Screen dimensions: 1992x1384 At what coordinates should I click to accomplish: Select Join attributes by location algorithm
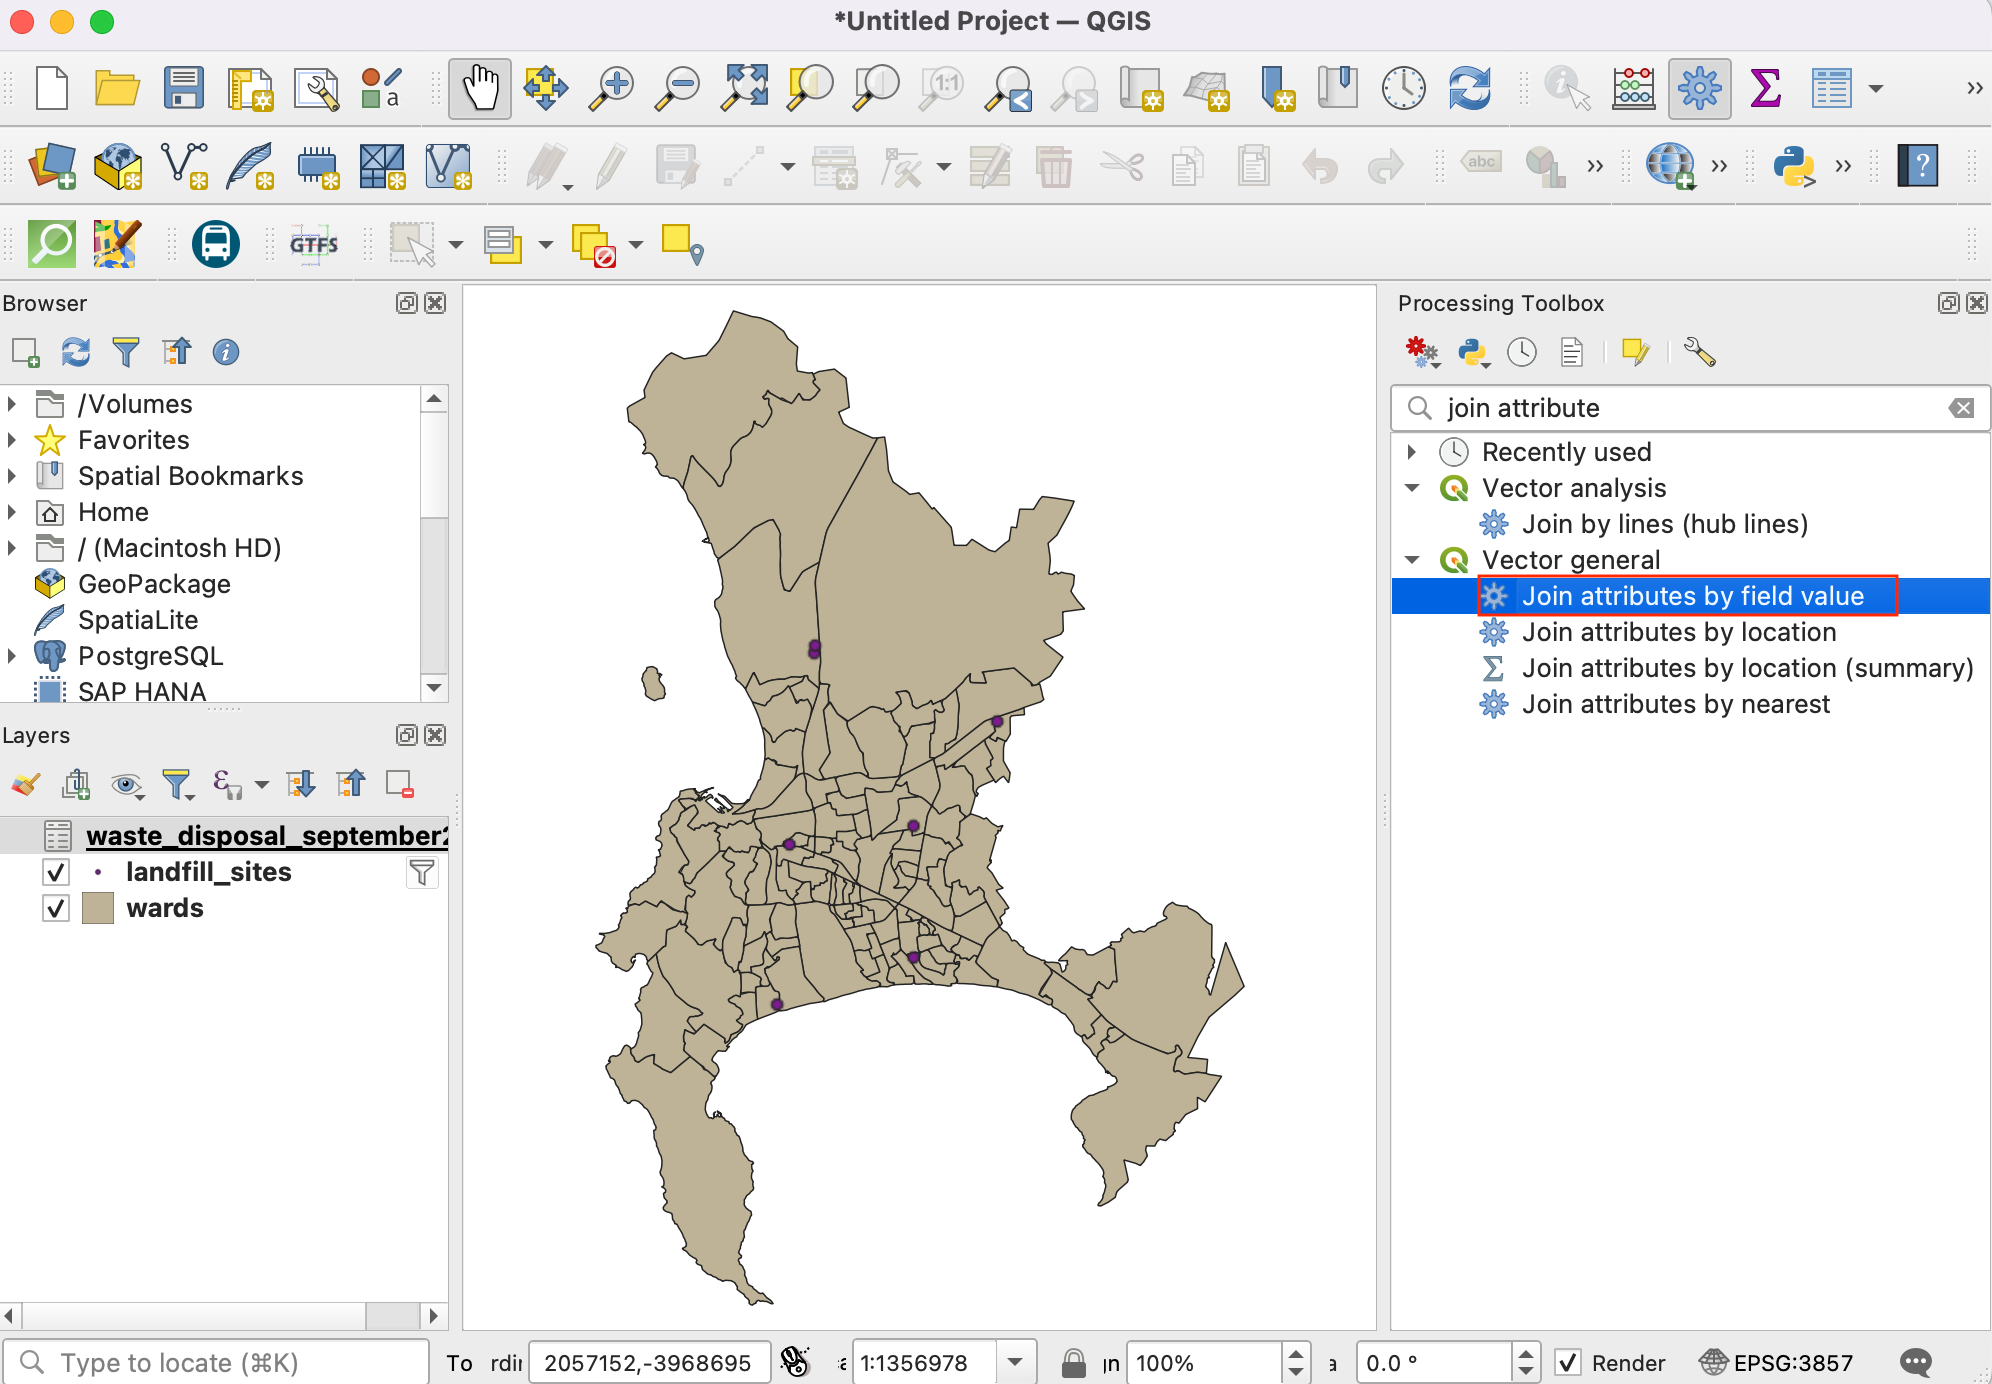pyautogui.click(x=1678, y=632)
